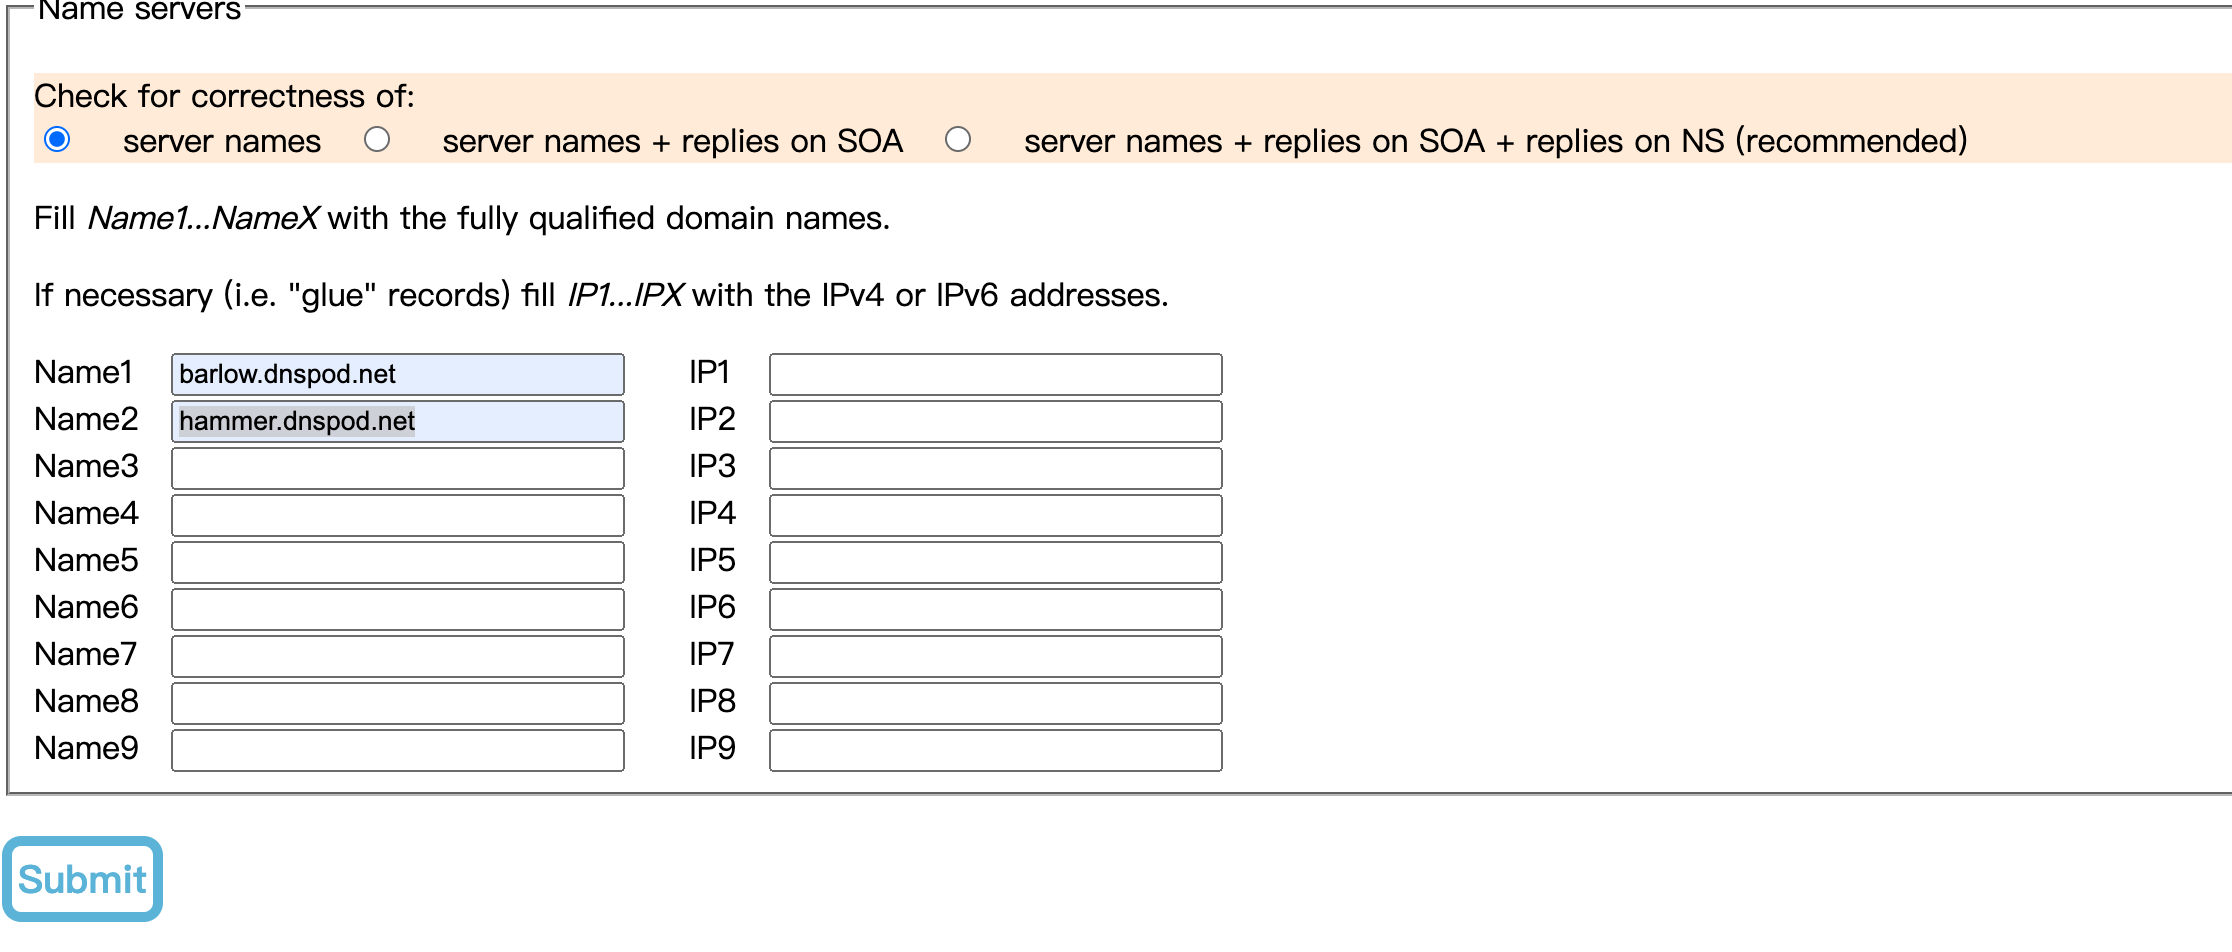Click into the Name5 input field
Image resolution: width=2232 pixels, height=952 pixels.
point(397,562)
